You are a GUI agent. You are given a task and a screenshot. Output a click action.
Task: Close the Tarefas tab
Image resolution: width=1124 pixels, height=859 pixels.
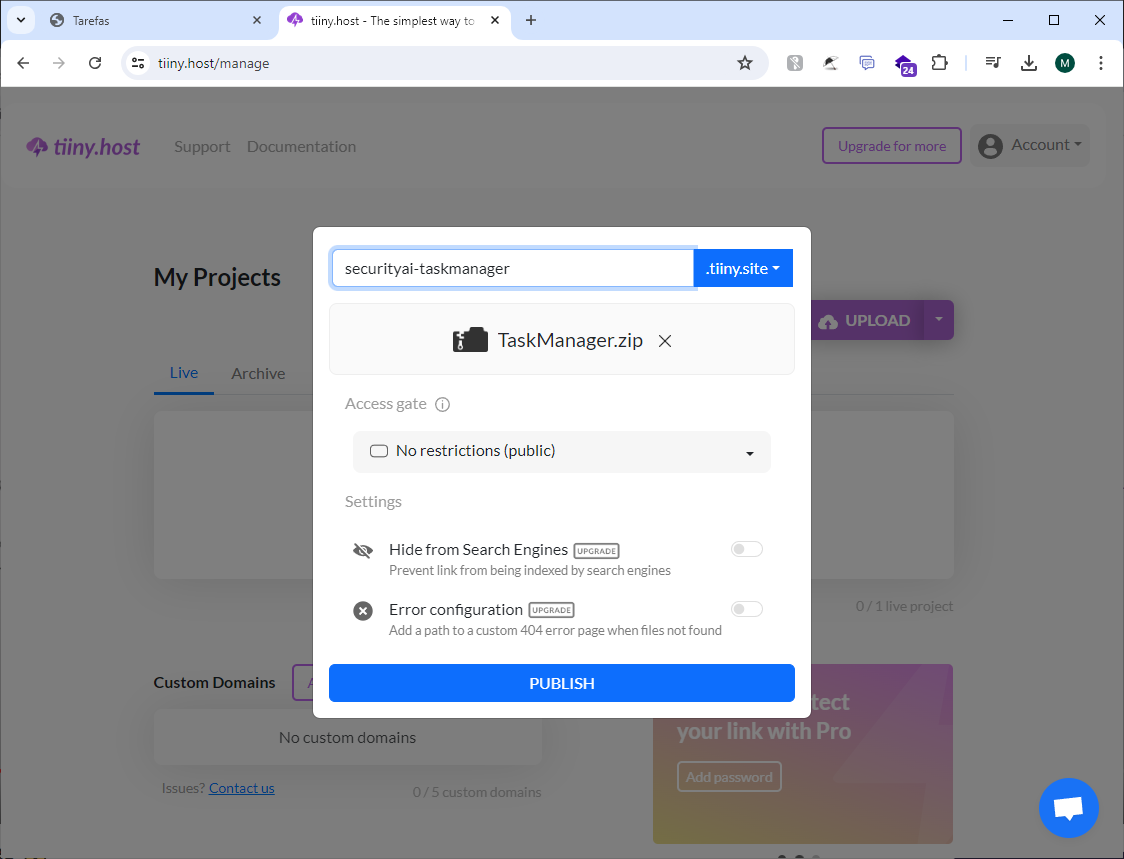click(x=257, y=20)
